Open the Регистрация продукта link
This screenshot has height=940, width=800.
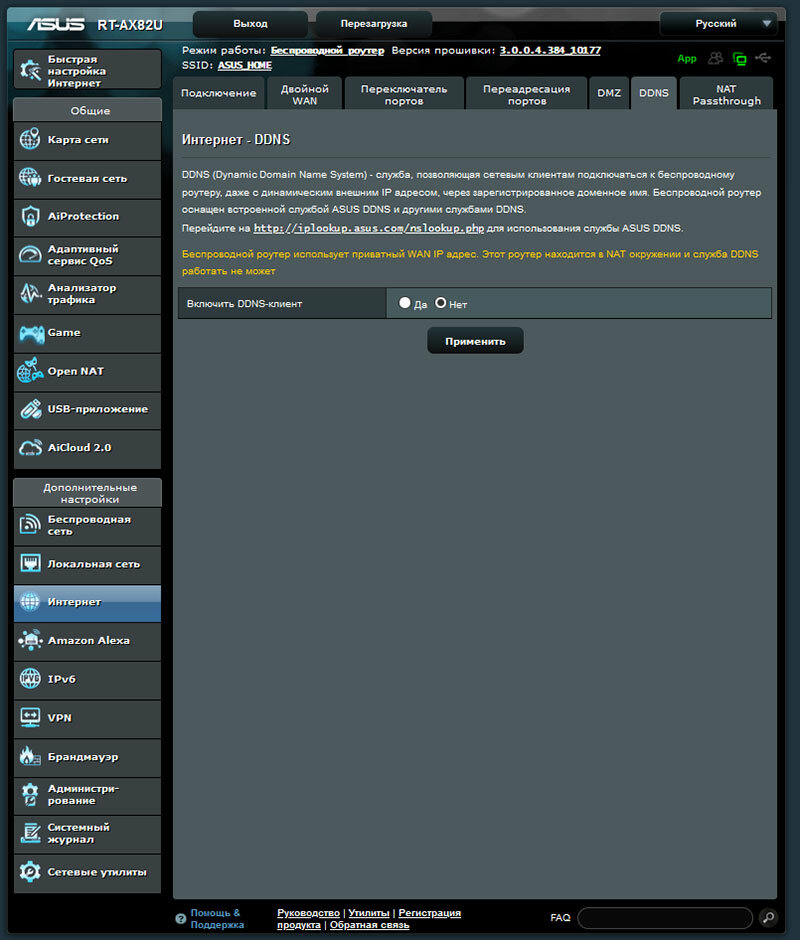(368, 918)
